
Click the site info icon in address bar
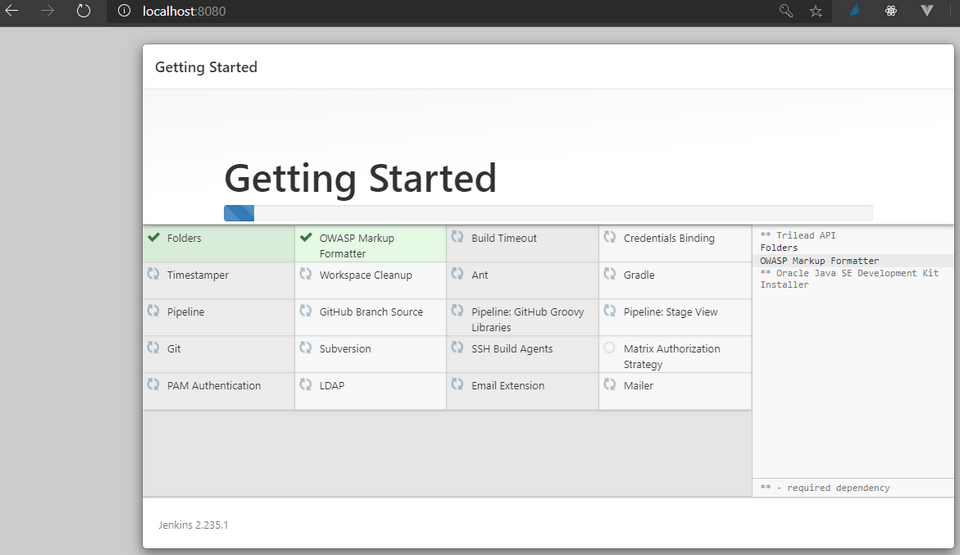pos(124,10)
